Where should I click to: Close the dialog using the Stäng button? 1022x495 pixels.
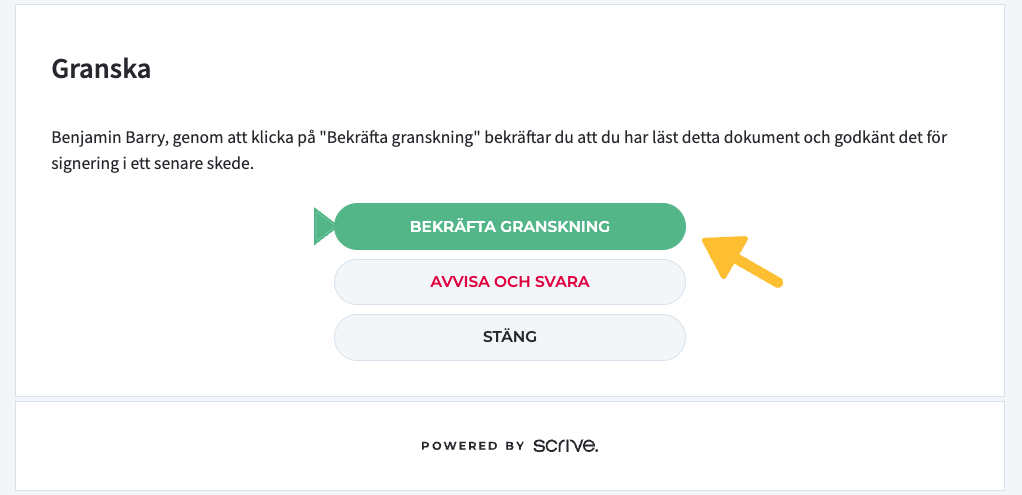coord(509,336)
